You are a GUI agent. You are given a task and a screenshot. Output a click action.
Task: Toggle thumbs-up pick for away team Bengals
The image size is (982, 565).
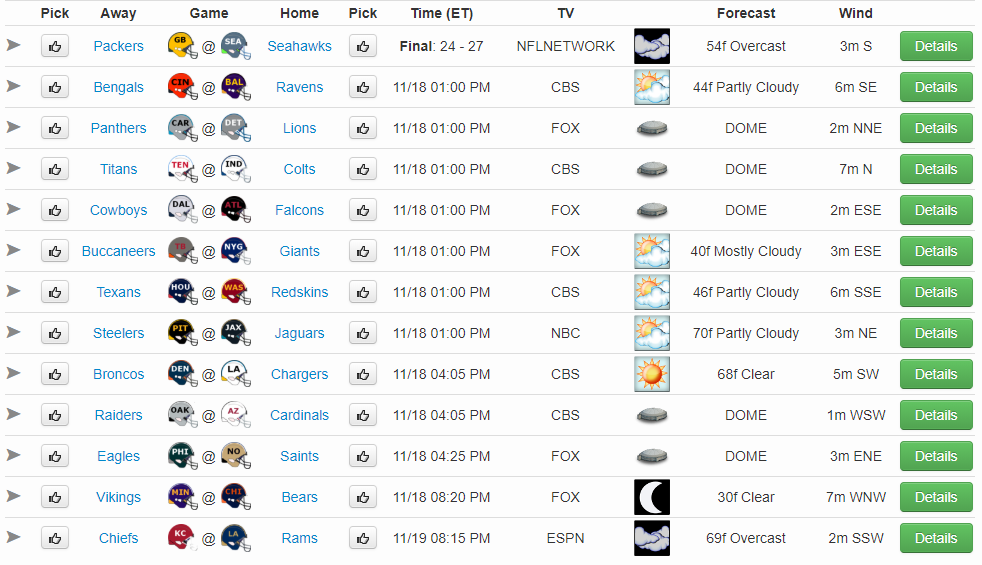[x=55, y=87]
